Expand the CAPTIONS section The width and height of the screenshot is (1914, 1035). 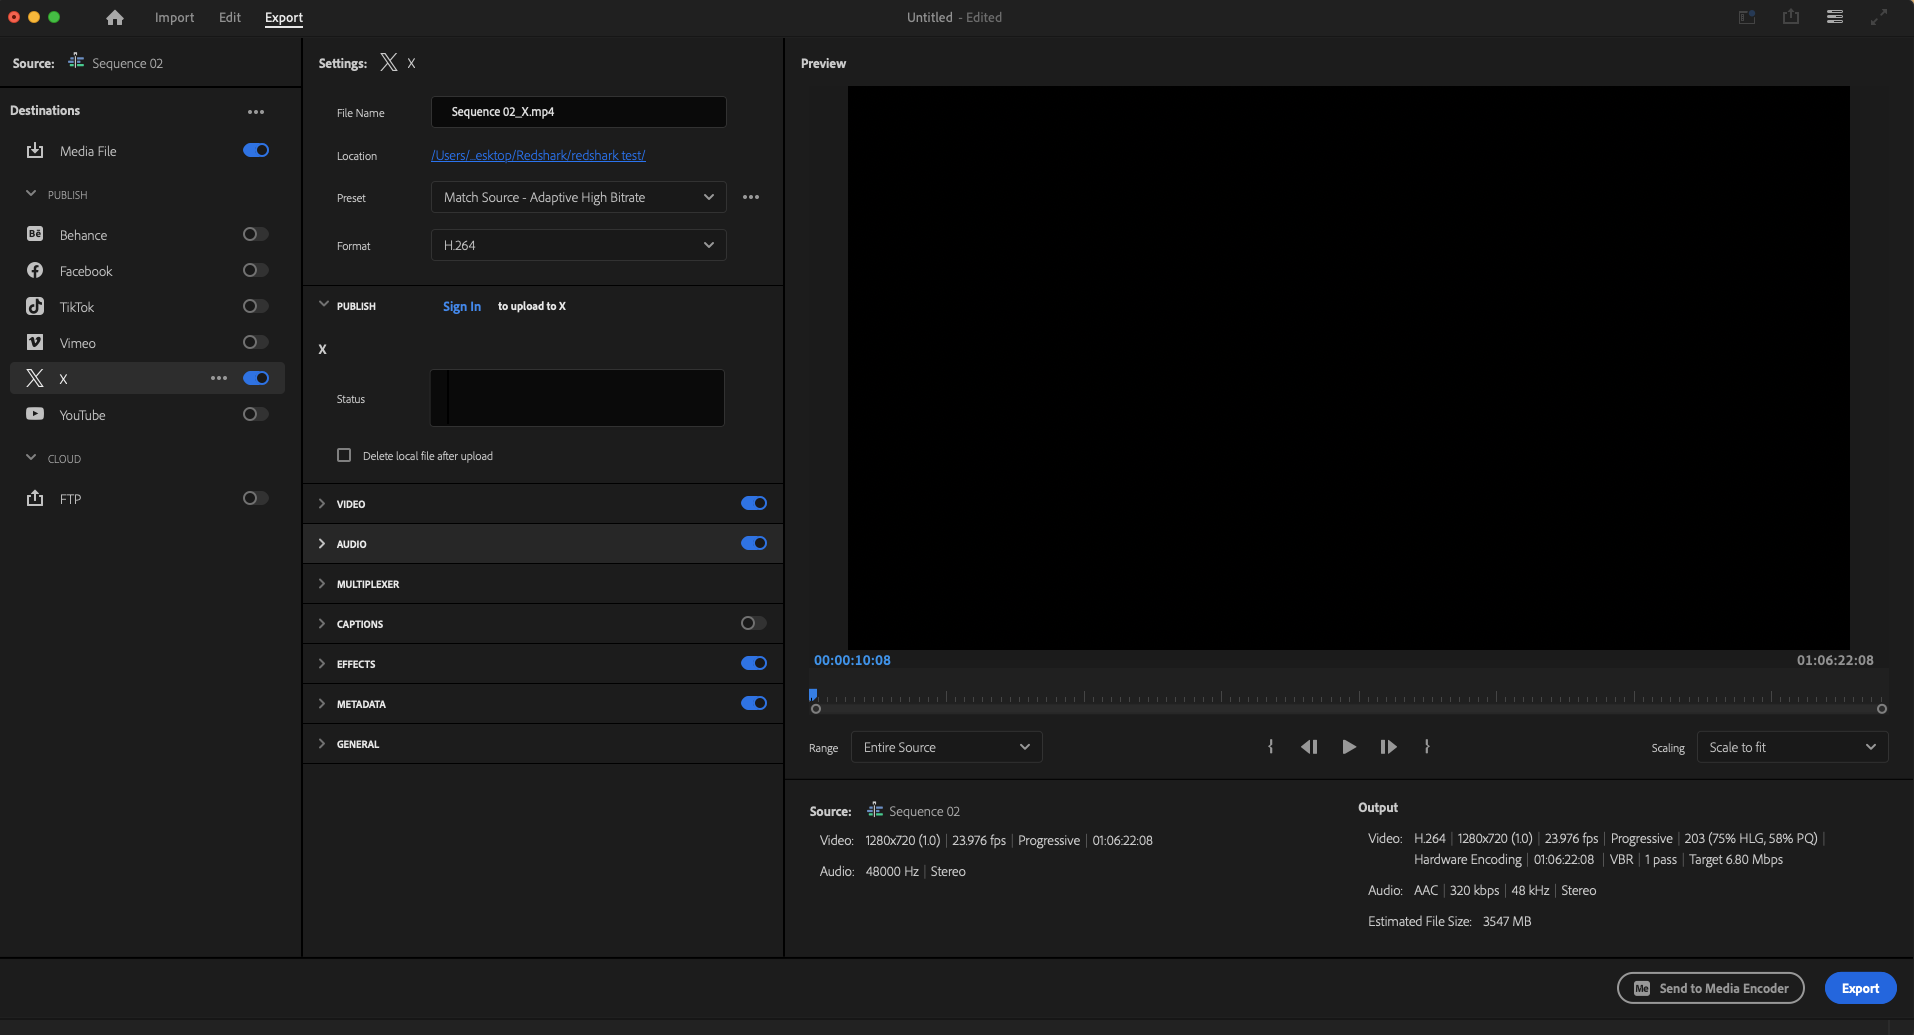(322, 623)
